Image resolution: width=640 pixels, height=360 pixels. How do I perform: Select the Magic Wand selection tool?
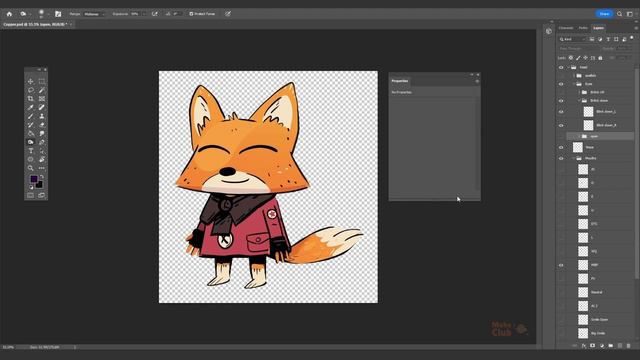coord(42,90)
